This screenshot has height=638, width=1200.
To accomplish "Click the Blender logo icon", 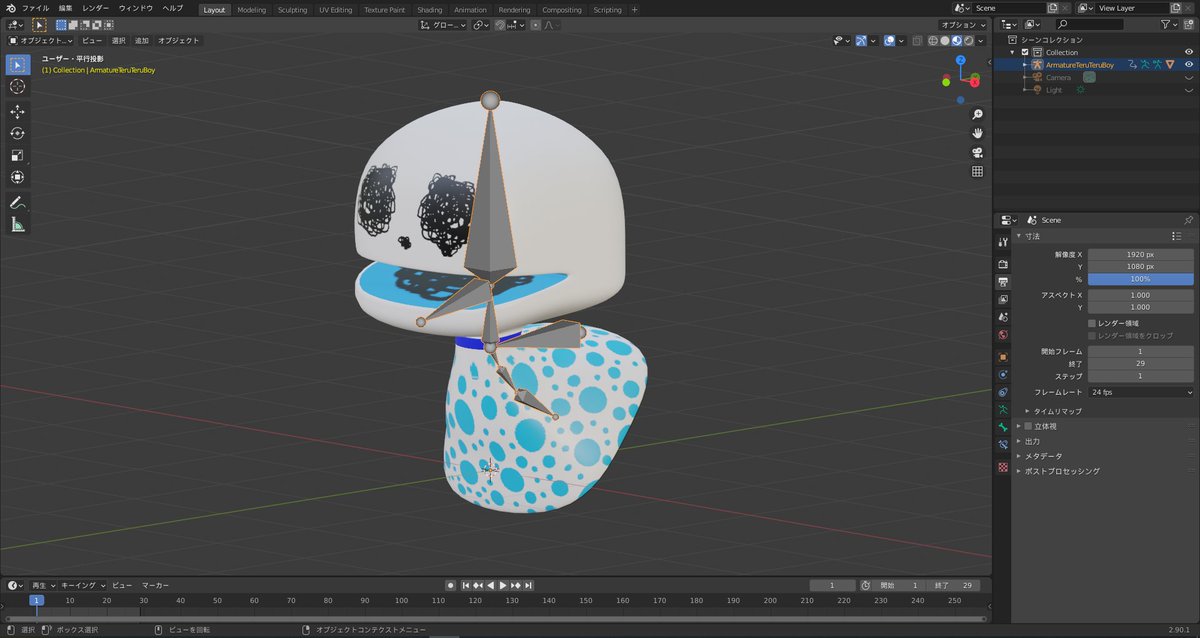I will [x=10, y=8].
